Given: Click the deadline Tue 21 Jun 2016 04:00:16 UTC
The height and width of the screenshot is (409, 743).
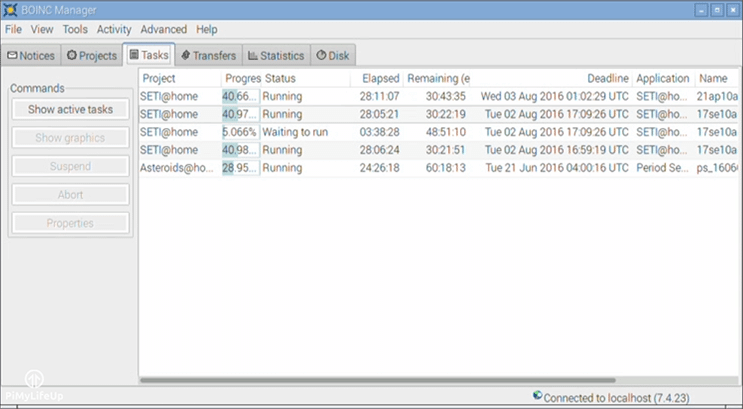Looking at the screenshot, I should click(557, 168).
